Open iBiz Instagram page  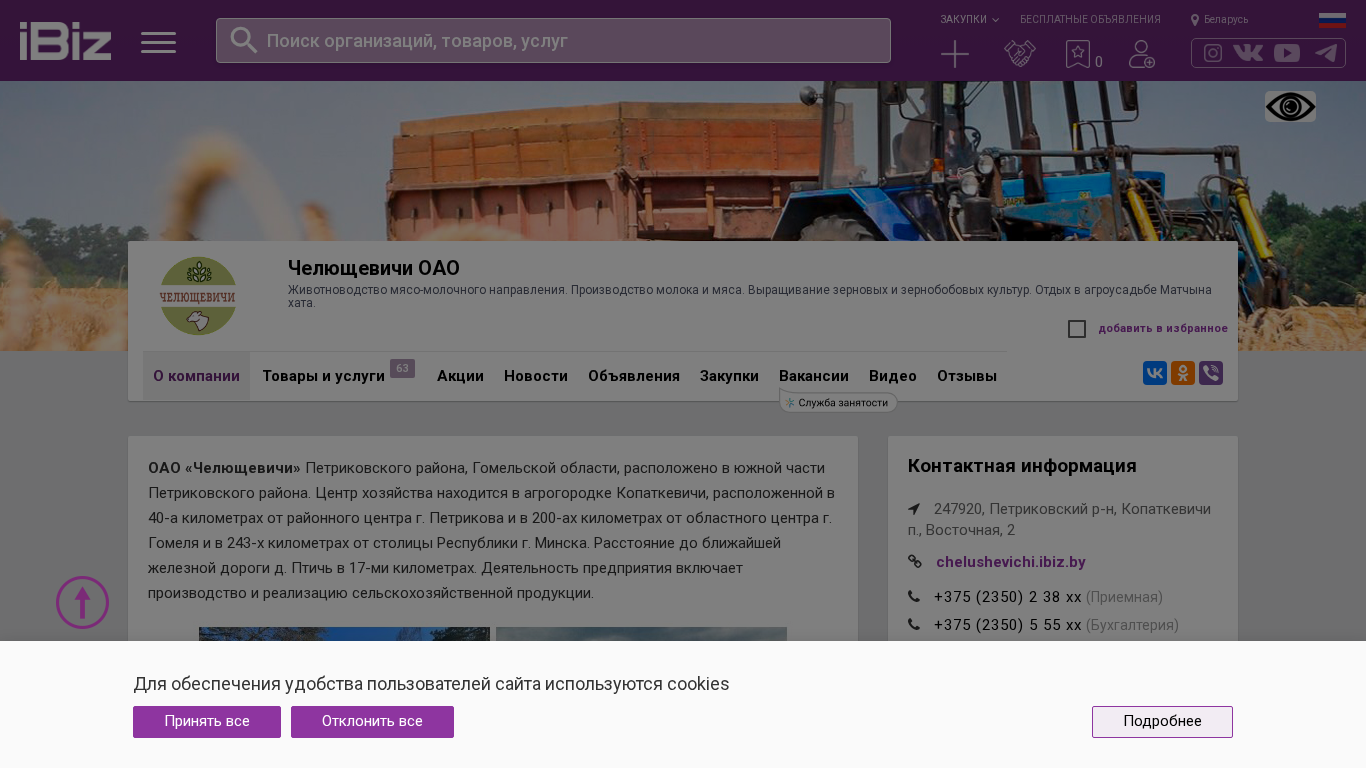click(1213, 53)
